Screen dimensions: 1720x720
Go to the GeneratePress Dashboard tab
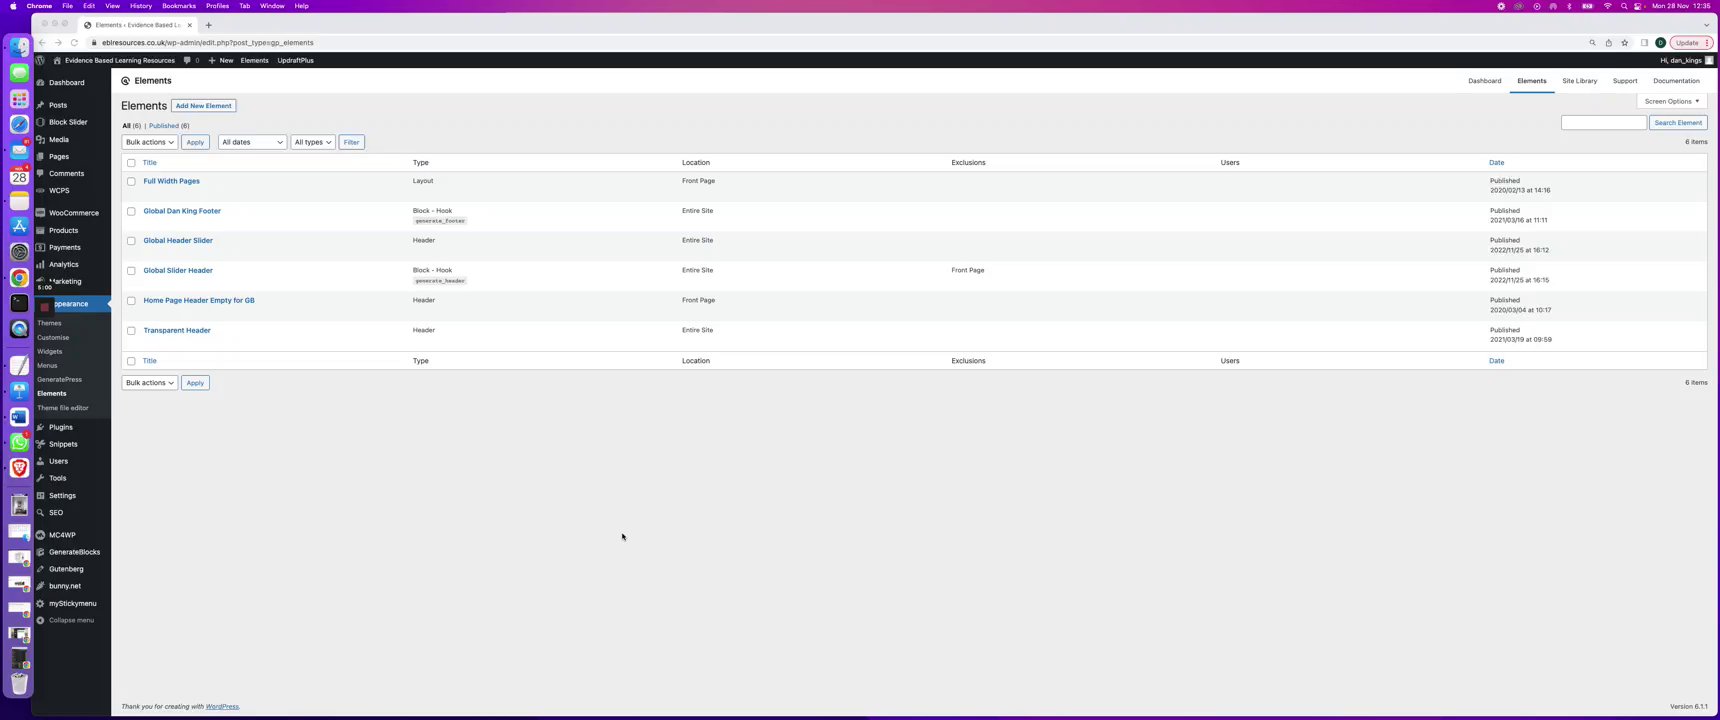pos(1485,81)
